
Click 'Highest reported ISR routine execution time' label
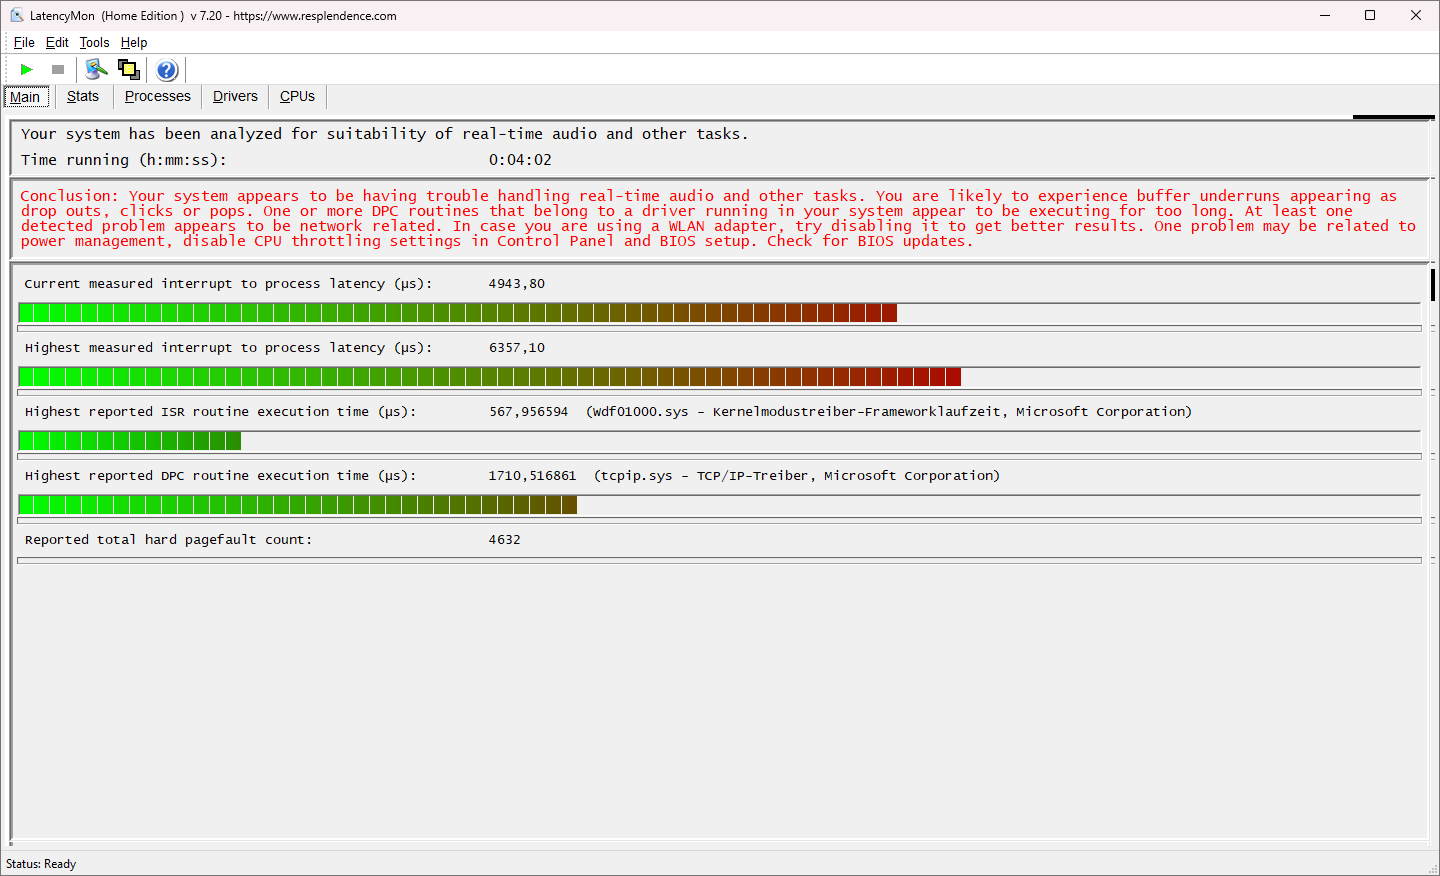[220, 412]
